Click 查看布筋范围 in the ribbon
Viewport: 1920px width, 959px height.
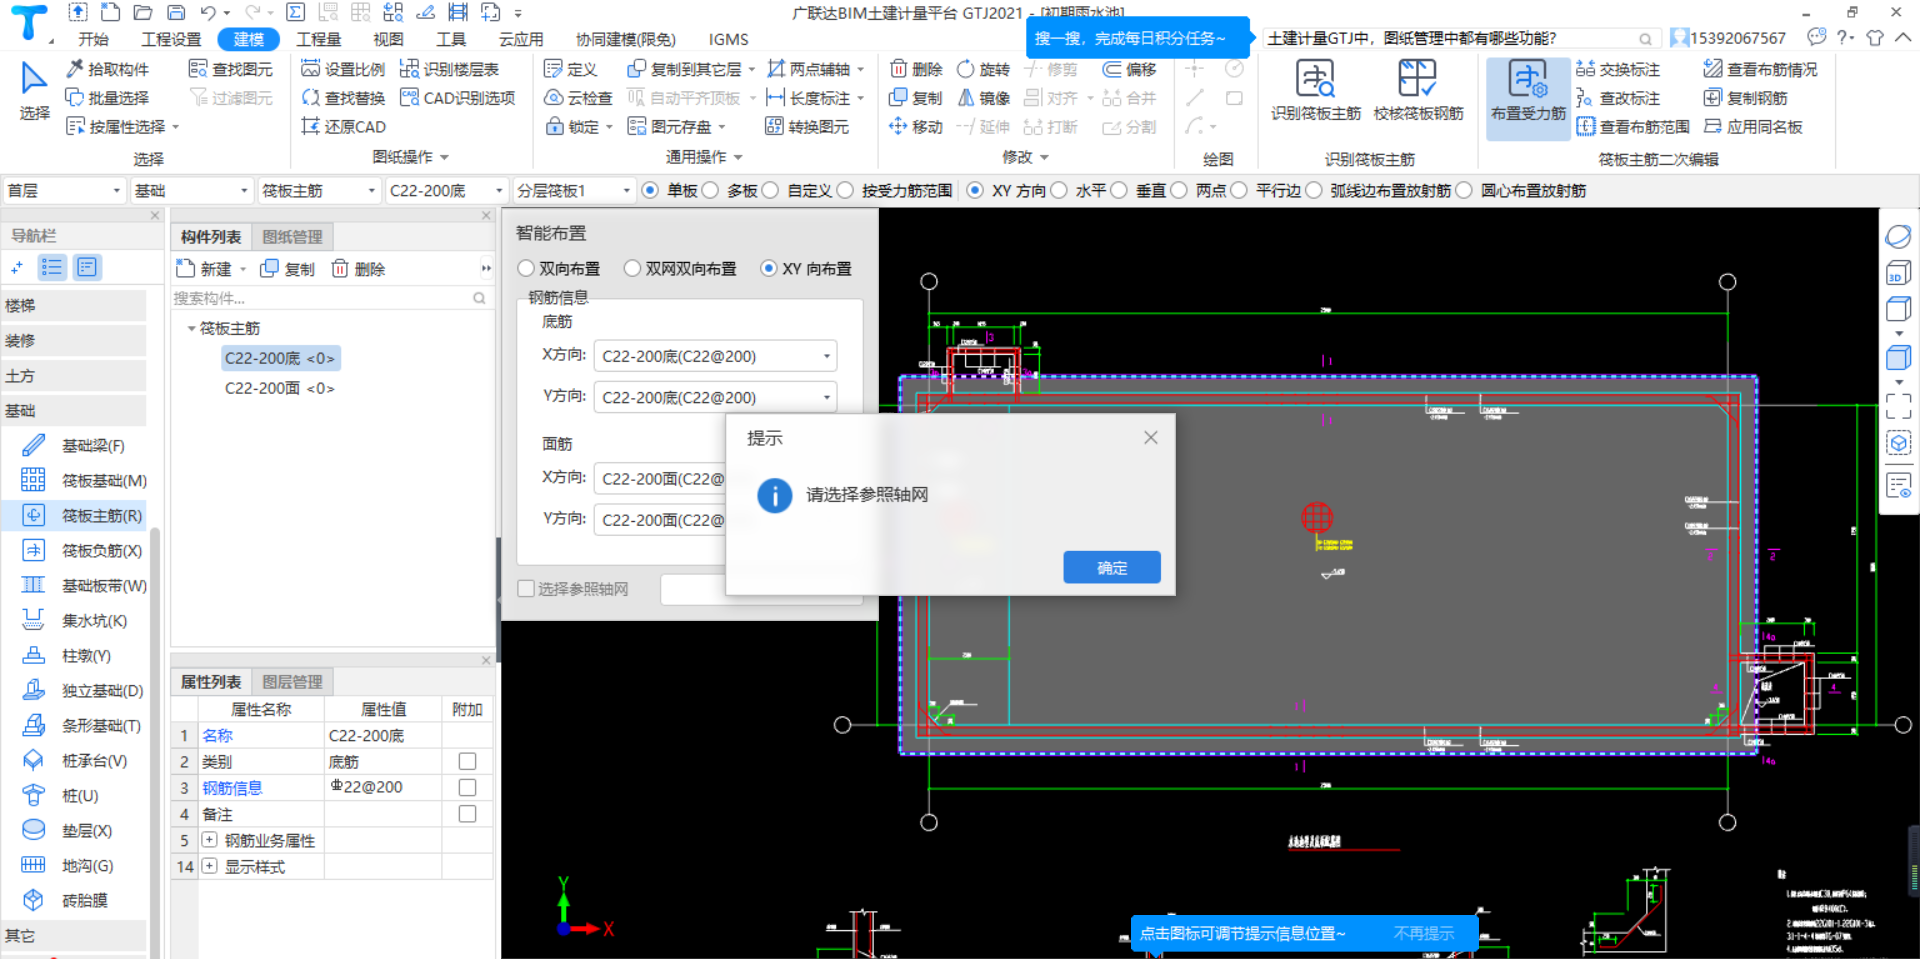[x=1633, y=127]
